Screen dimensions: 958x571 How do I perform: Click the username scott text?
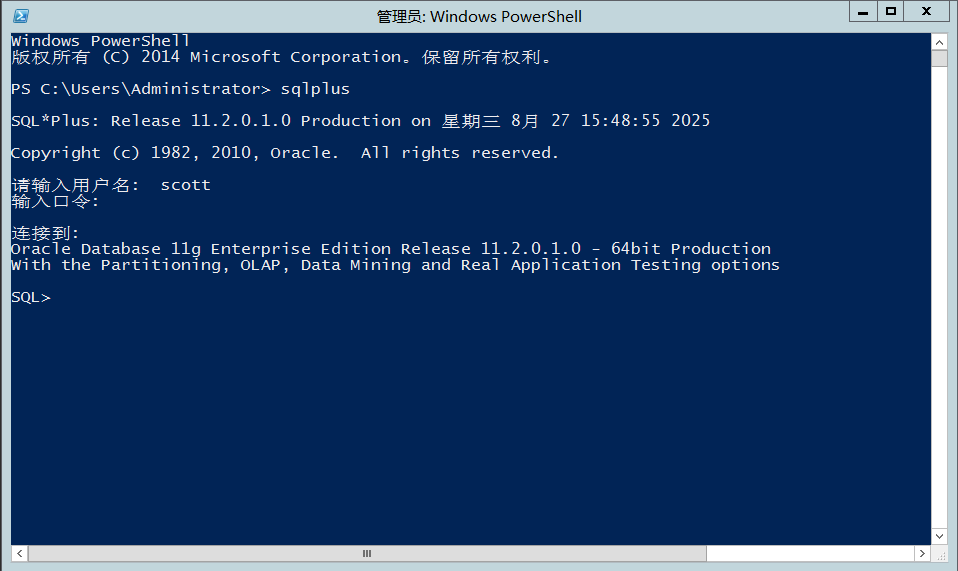click(x=186, y=185)
